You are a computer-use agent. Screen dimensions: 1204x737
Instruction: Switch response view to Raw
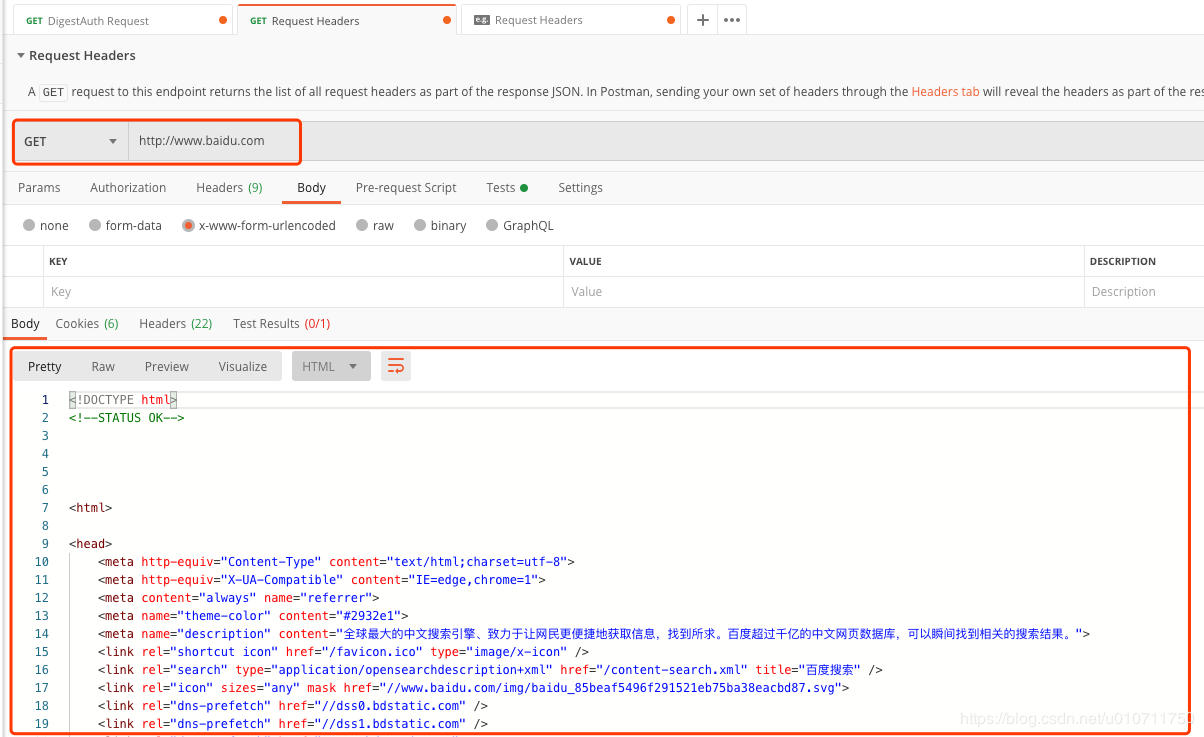point(103,366)
